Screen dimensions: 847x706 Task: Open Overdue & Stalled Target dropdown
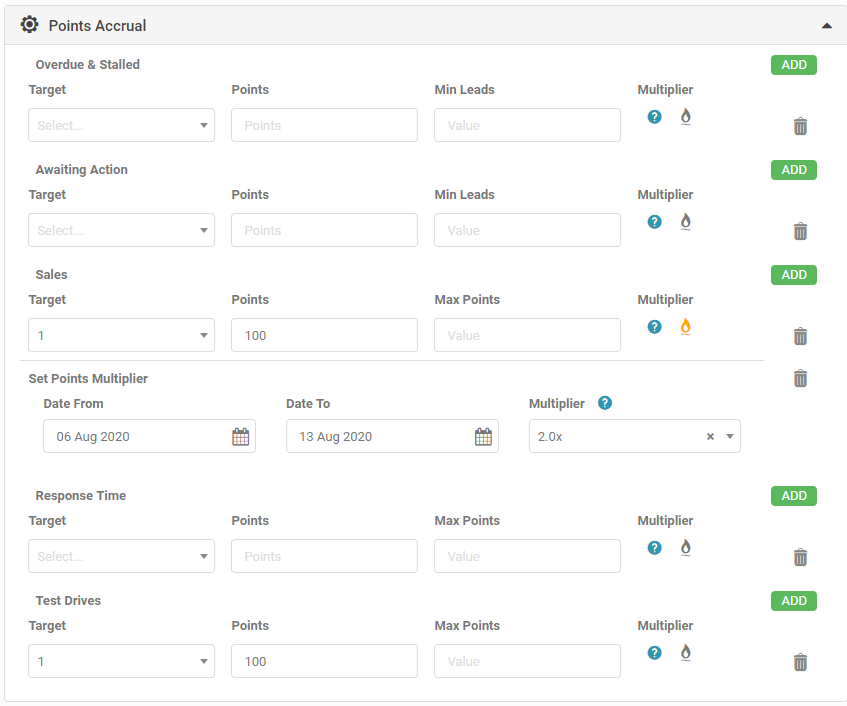[x=121, y=126]
